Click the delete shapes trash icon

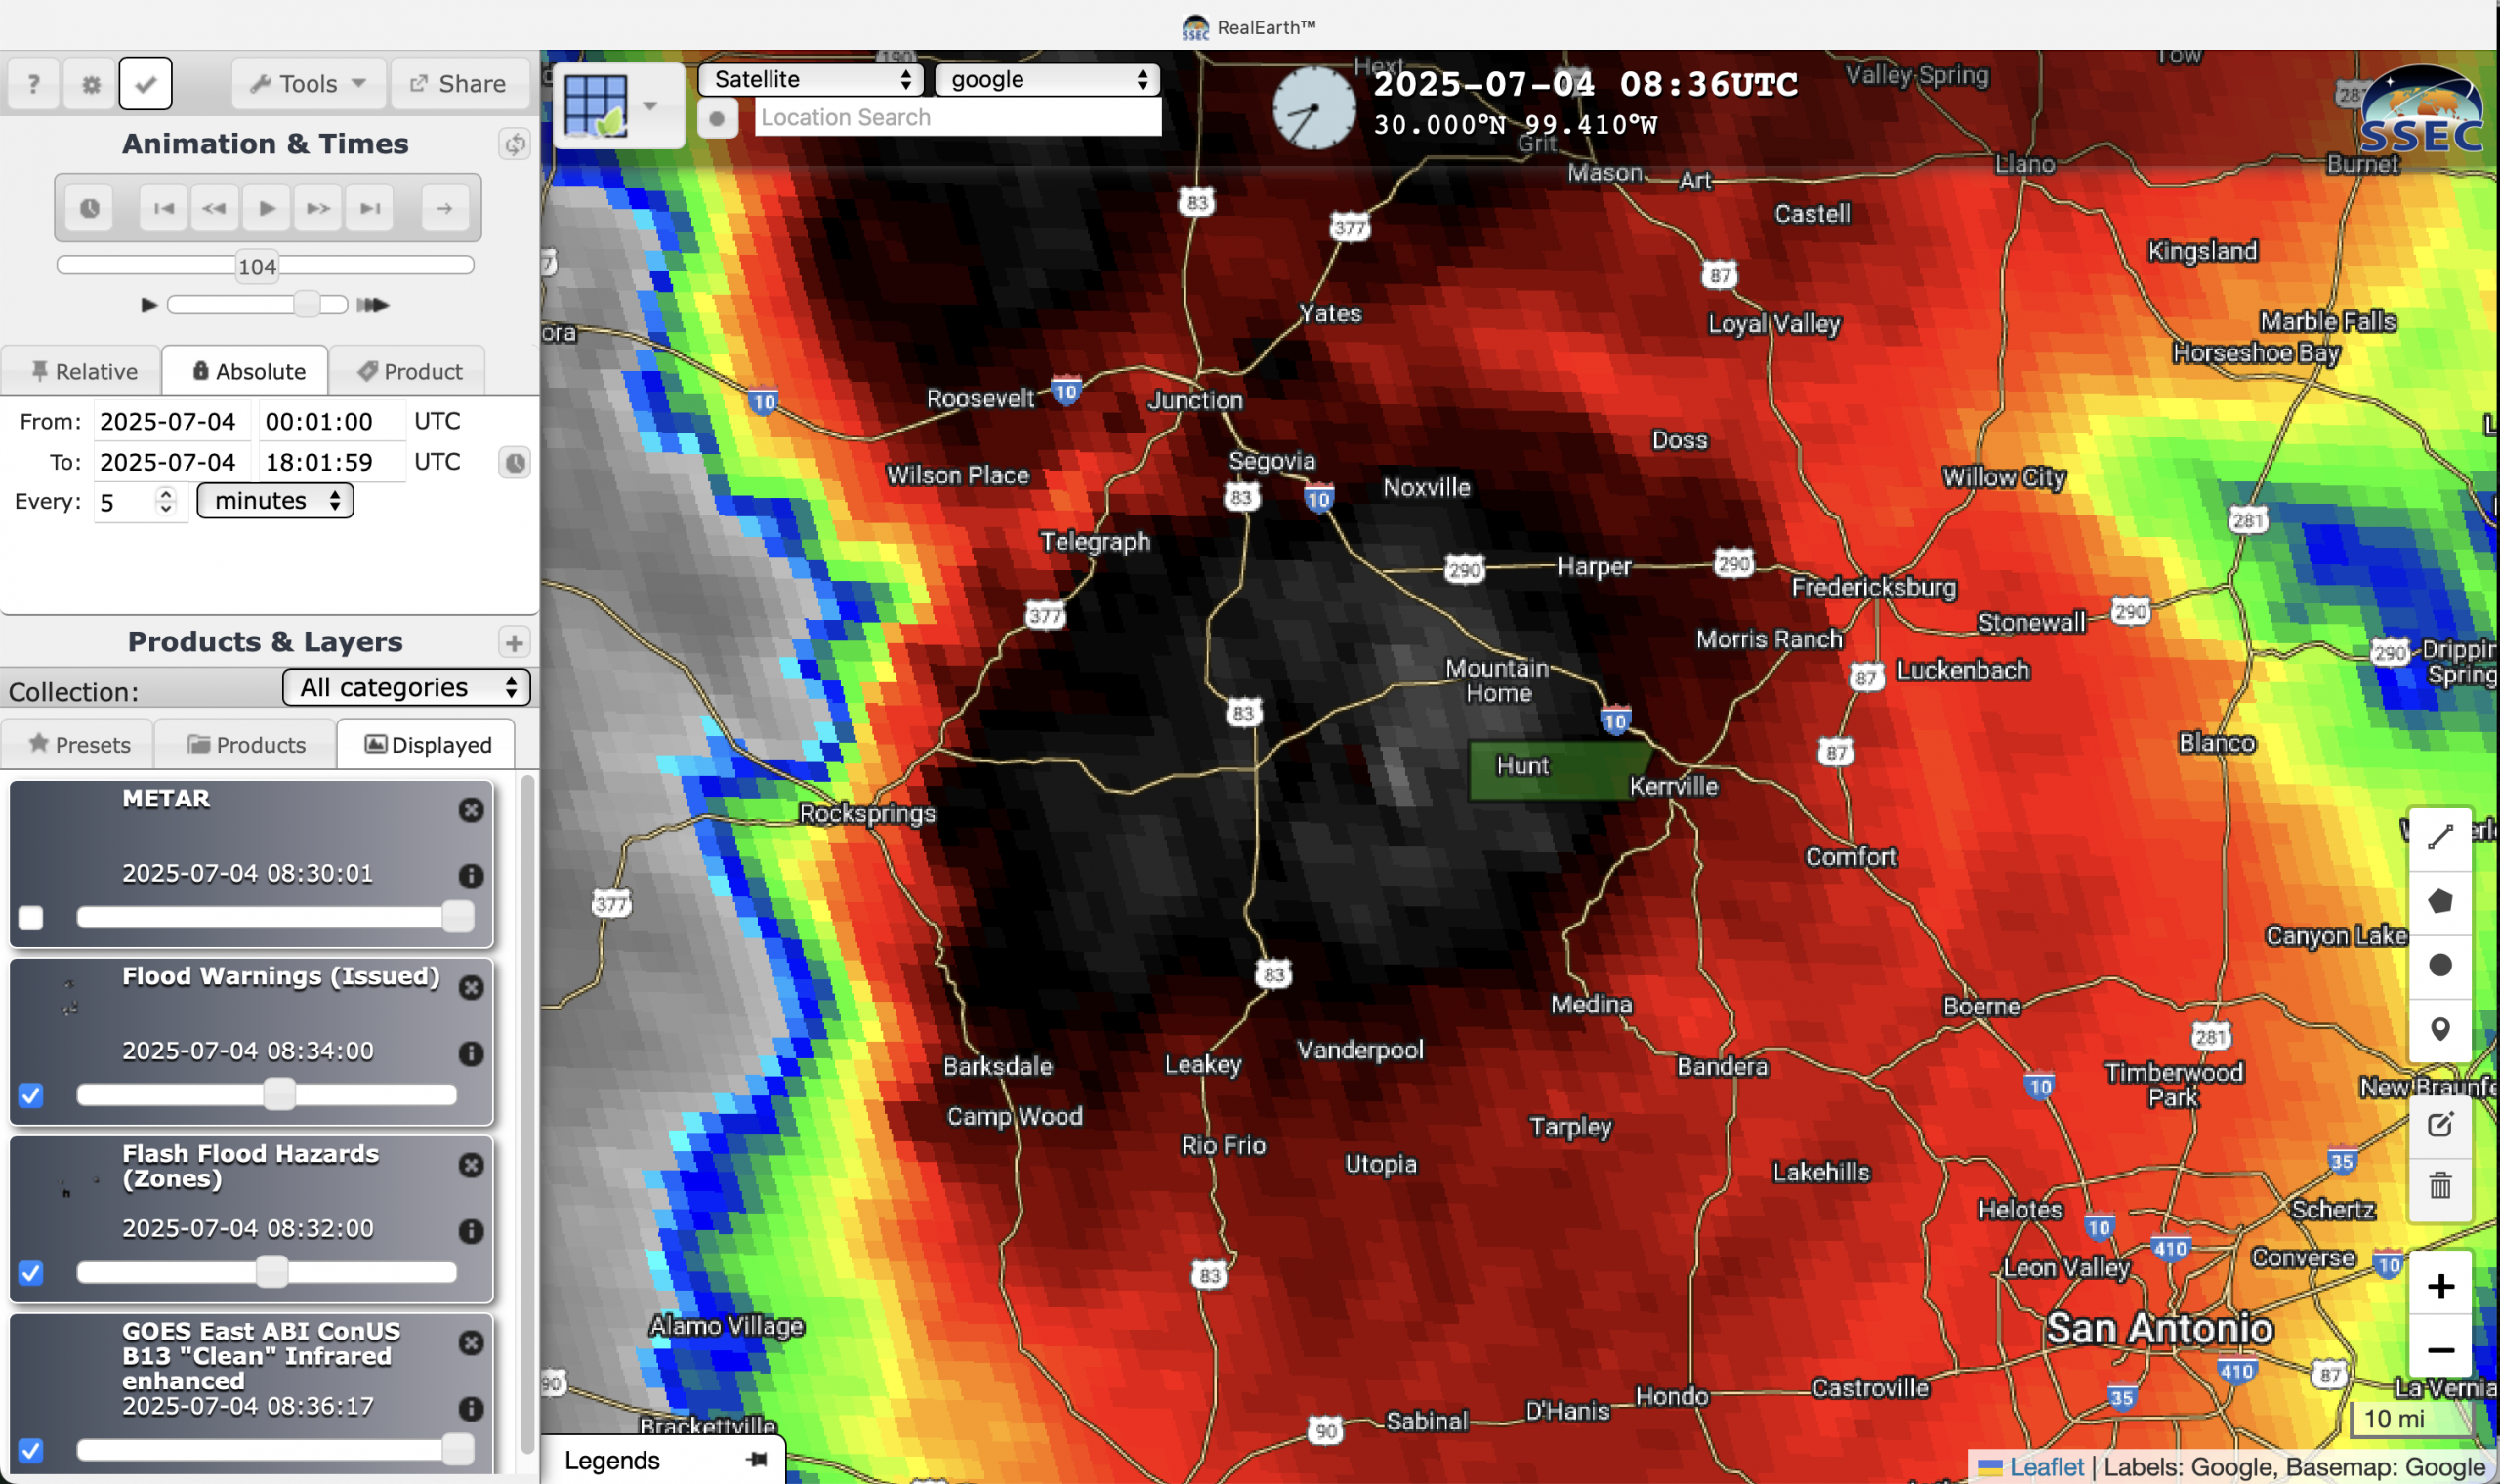coord(2440,1187)
